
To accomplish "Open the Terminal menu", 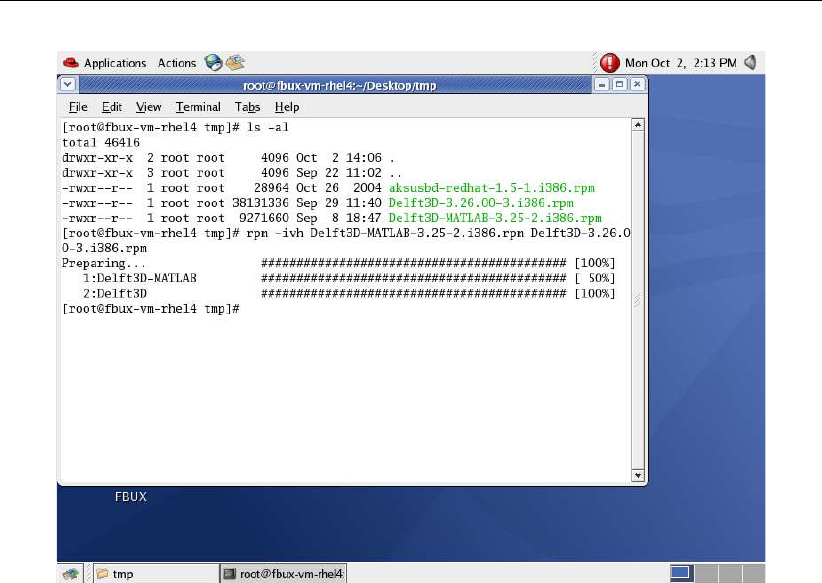I will (198, 107).
